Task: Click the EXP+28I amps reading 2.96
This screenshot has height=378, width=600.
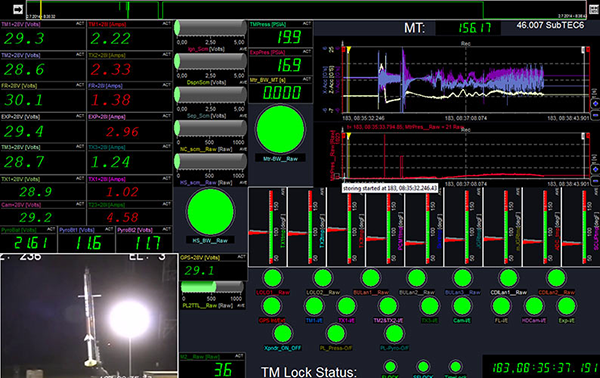Action: [122, 132]
